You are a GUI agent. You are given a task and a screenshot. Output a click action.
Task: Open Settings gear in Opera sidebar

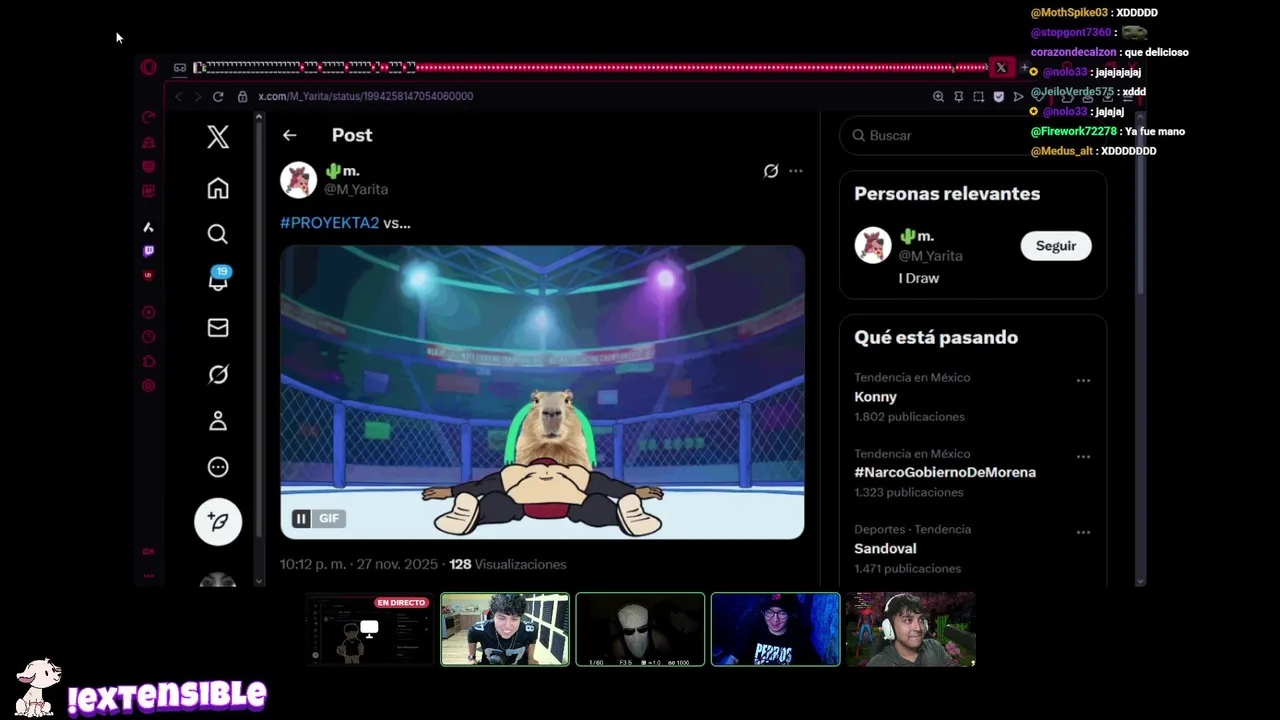point(149,386)
